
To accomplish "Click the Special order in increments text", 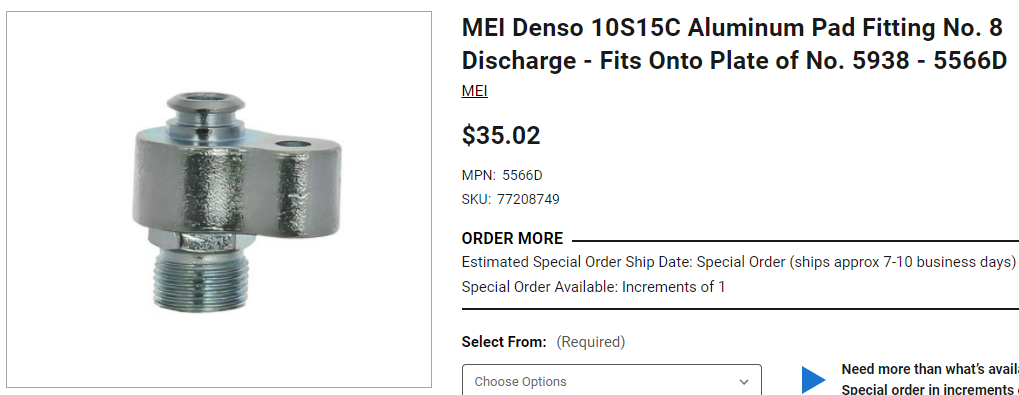I will tap(930, 389).
